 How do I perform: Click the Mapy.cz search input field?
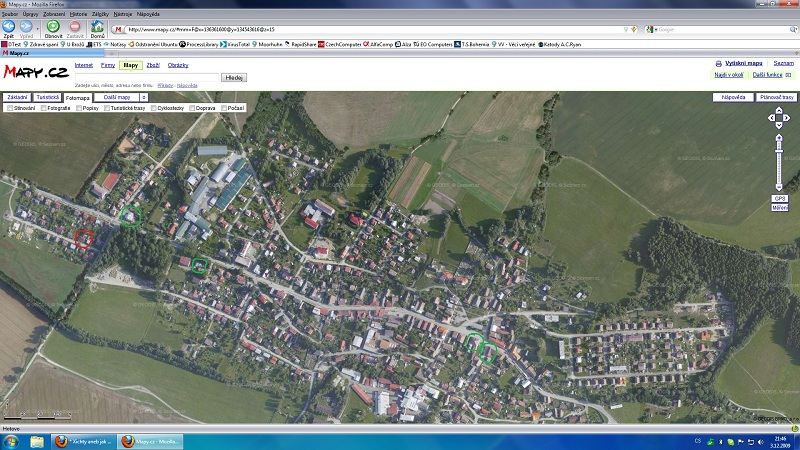147,78
